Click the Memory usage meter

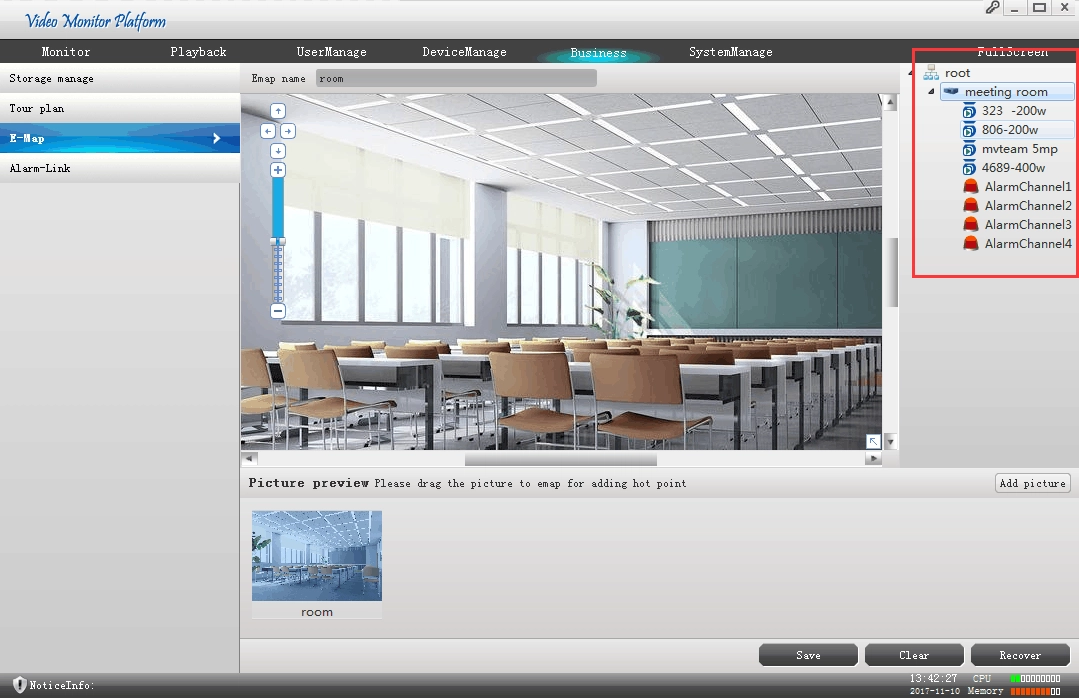pos(1035,691)
